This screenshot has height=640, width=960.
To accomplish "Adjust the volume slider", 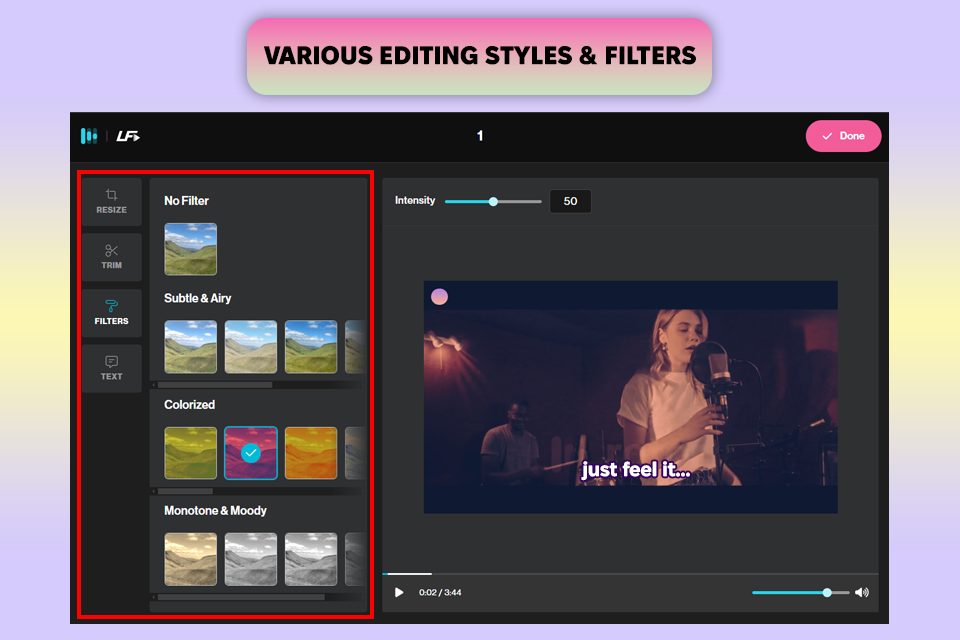I will pyautogui.click(x=800, y=592).
